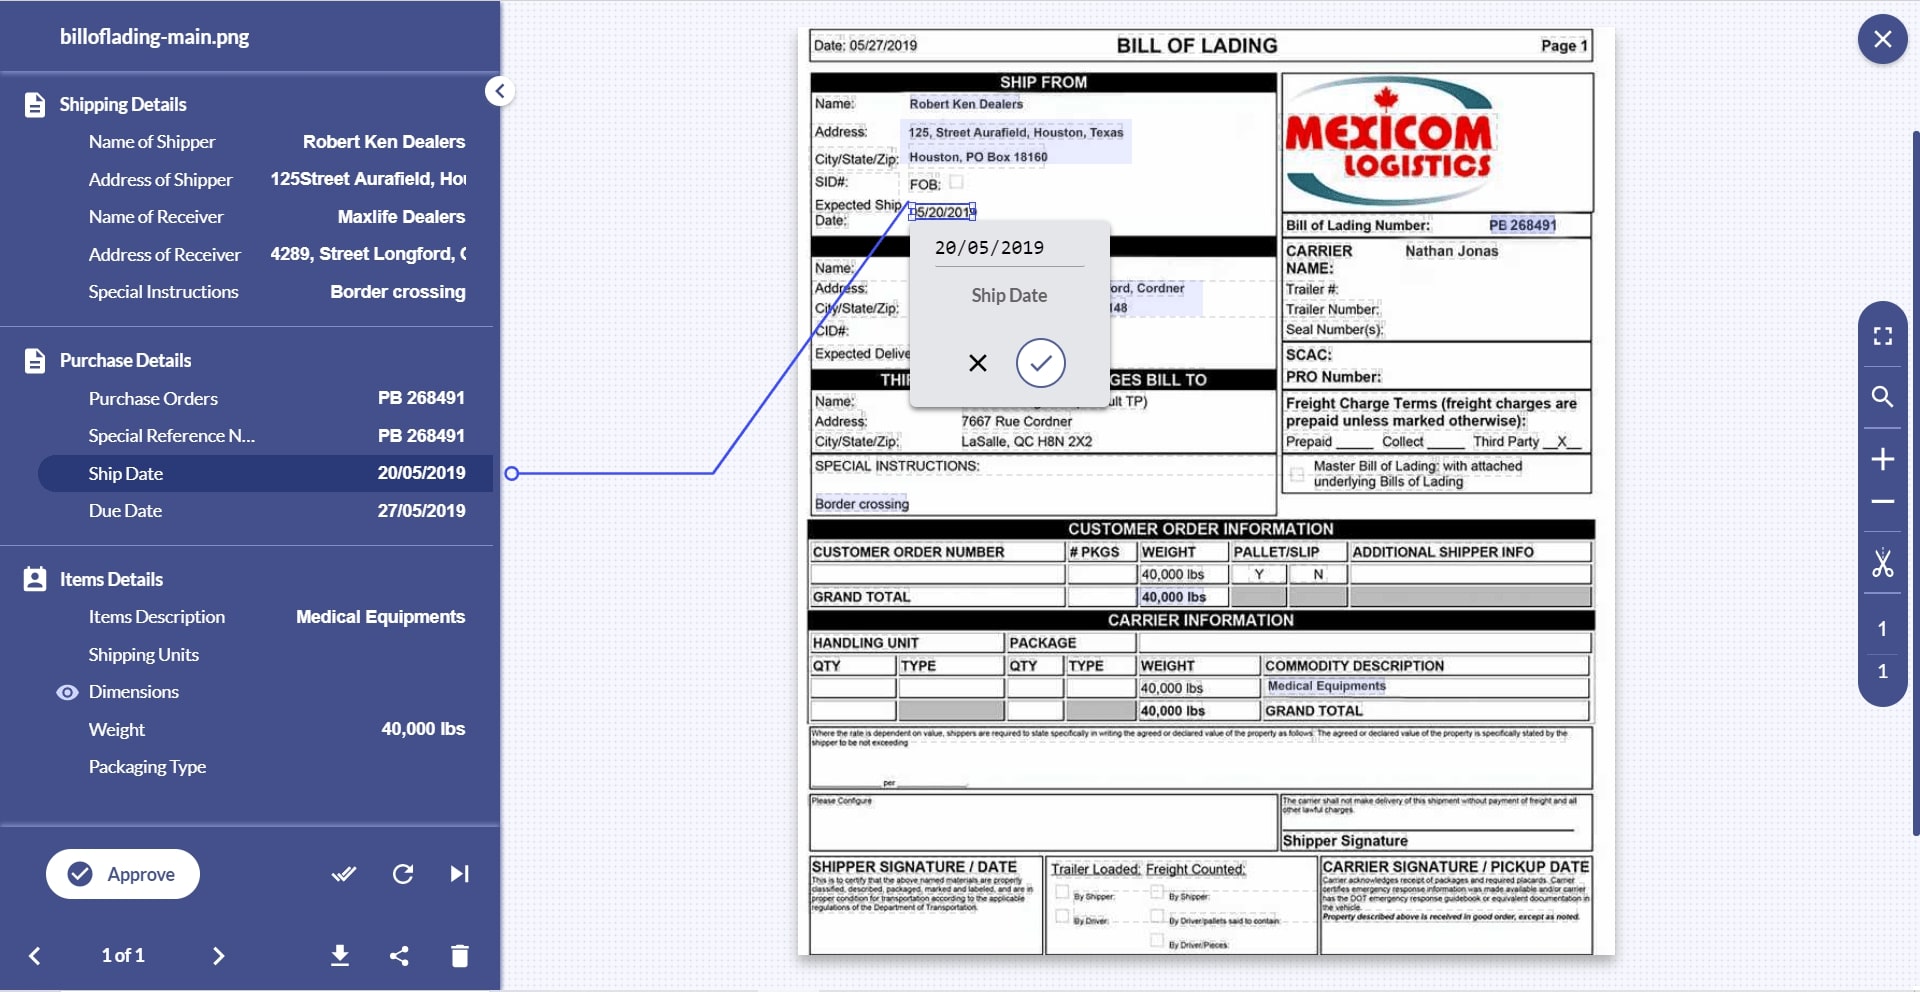Open the search tool on the right toolbar
Viewport: 1920px width, 992px height.
click(x=1883, y=397)
